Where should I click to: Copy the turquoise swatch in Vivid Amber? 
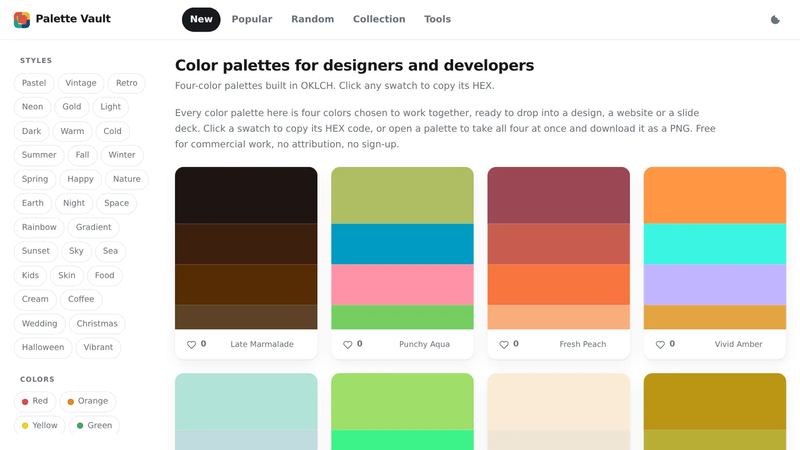(x=714, y=244)
